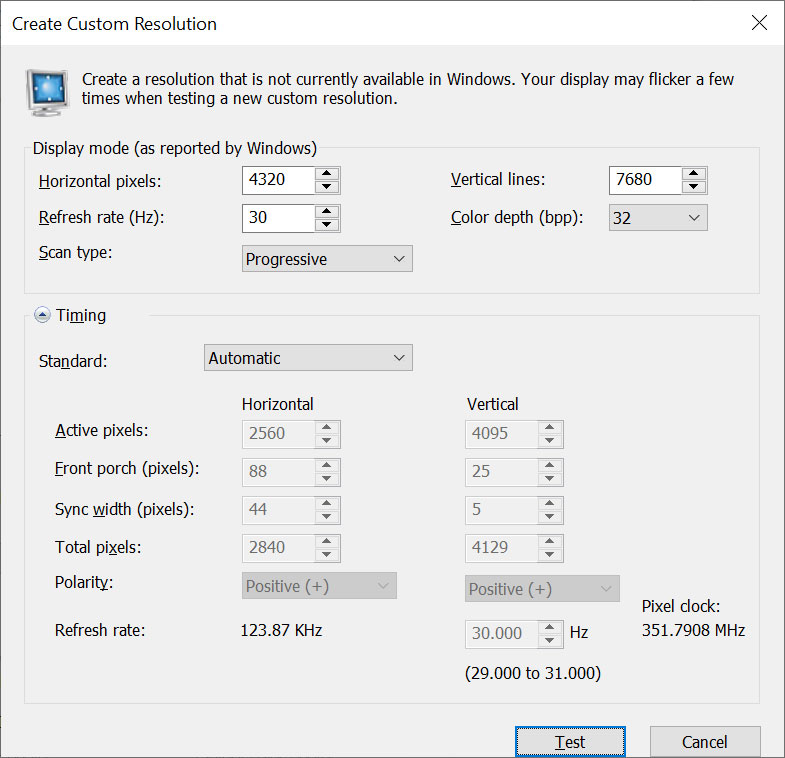This screenshot has height=758, width=785.
Task: Click the vertical refresh rate 30.000 field
Action: pos(500,634)
